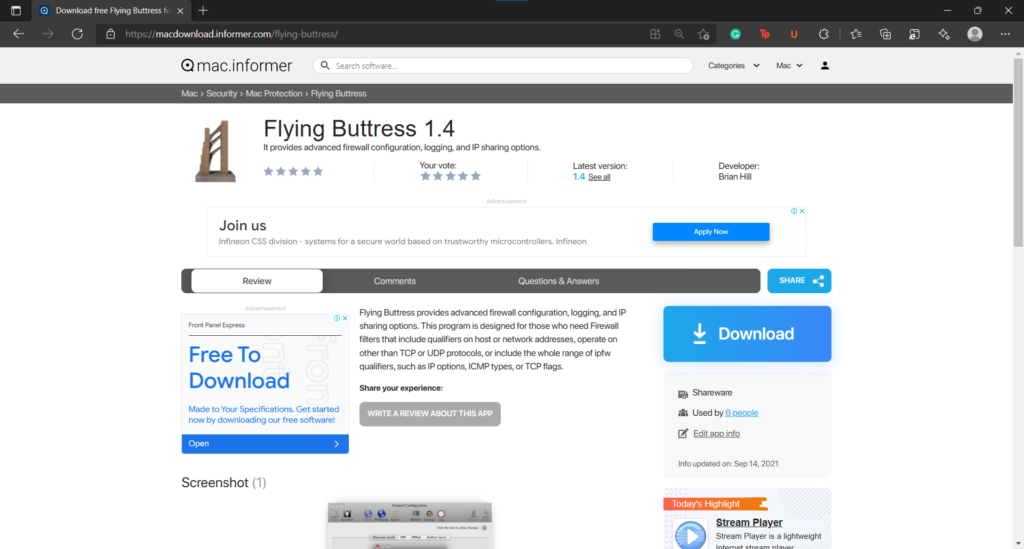Click the big blue Download button

click(747, 334)
